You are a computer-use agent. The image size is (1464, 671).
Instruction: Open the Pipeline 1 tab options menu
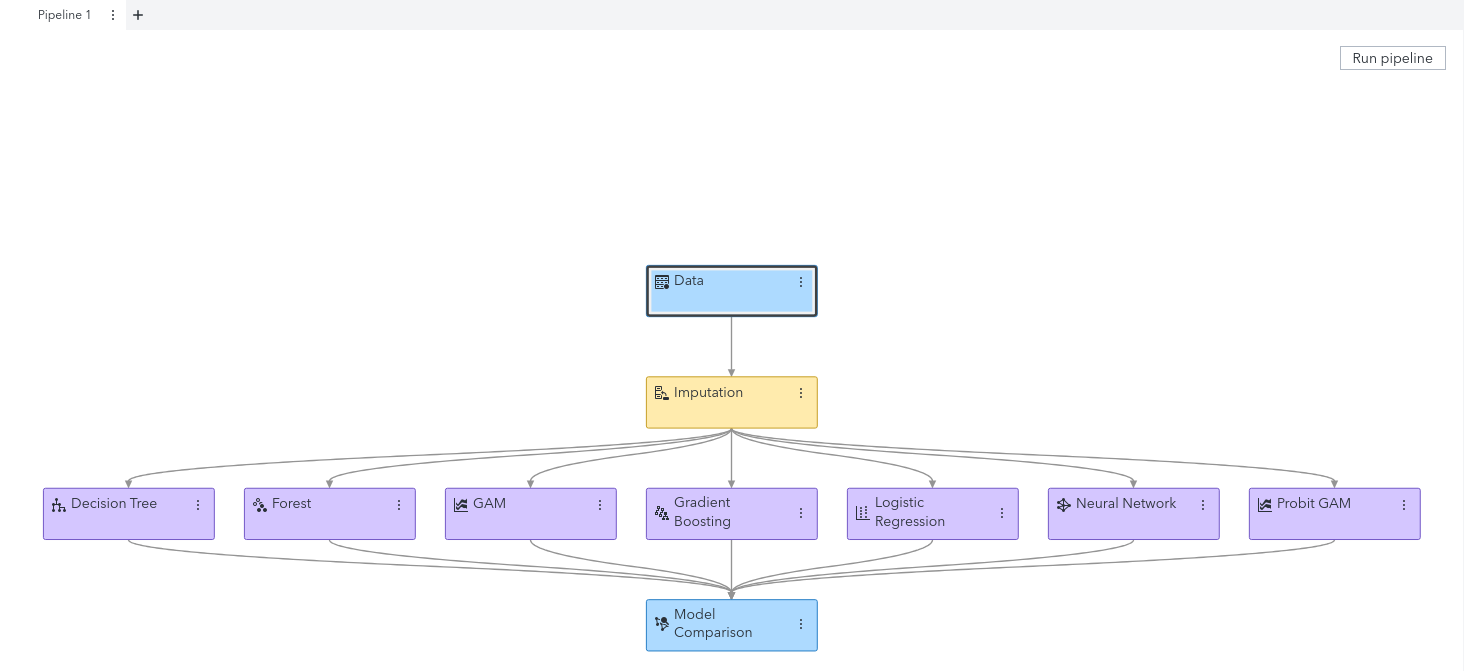(112, 15)
